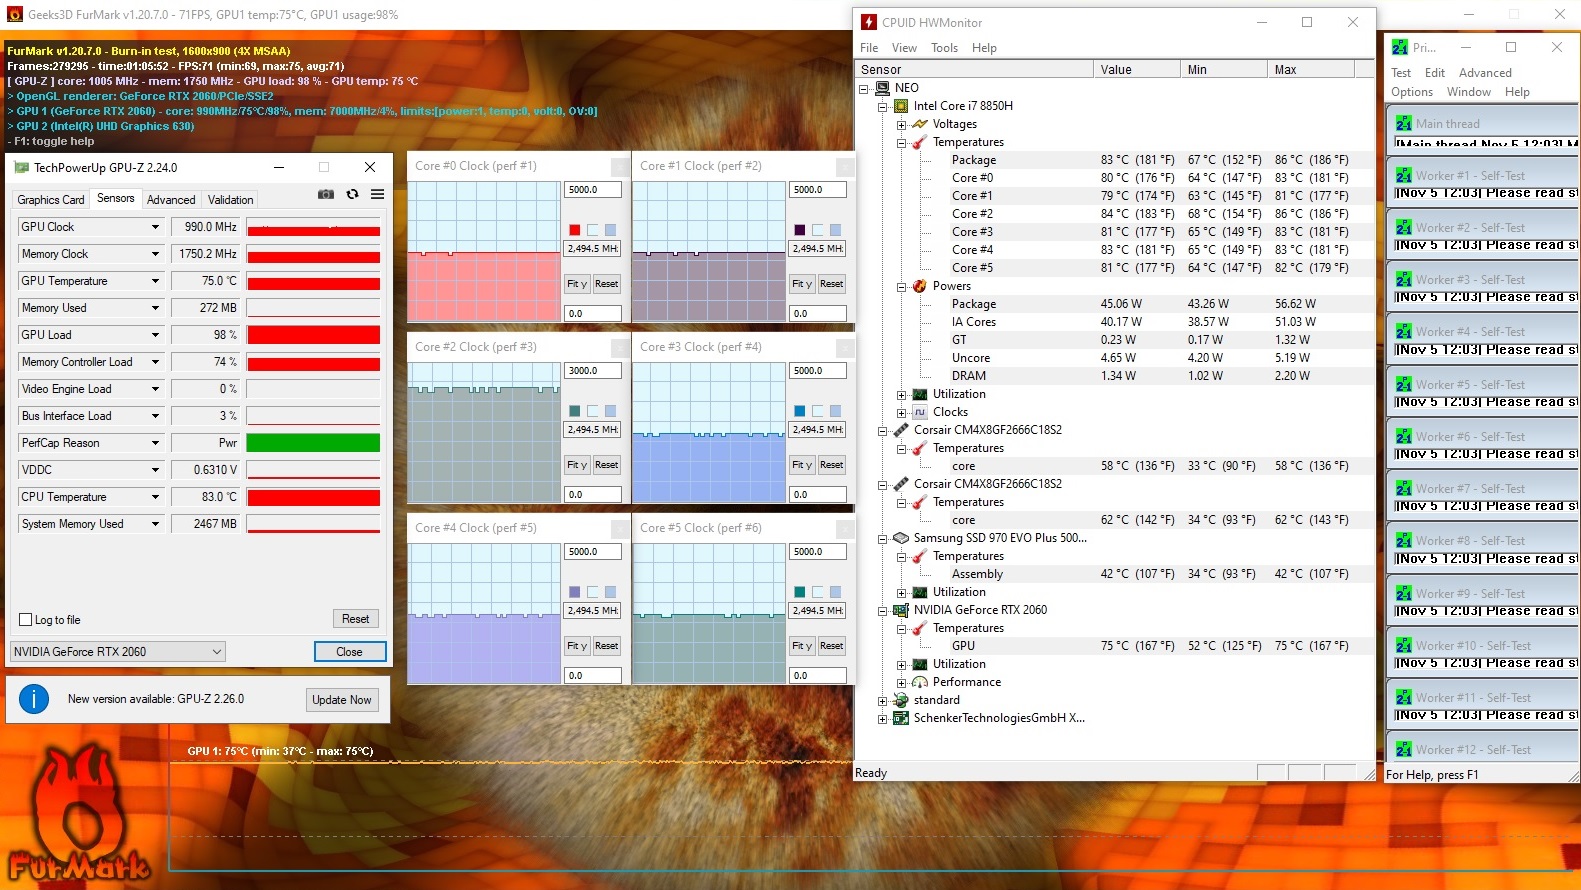This screenshot has height=890, width=1581.
Task: Click the Reset button in GPU-Z Sensors
Action: [x=355, y=620]
